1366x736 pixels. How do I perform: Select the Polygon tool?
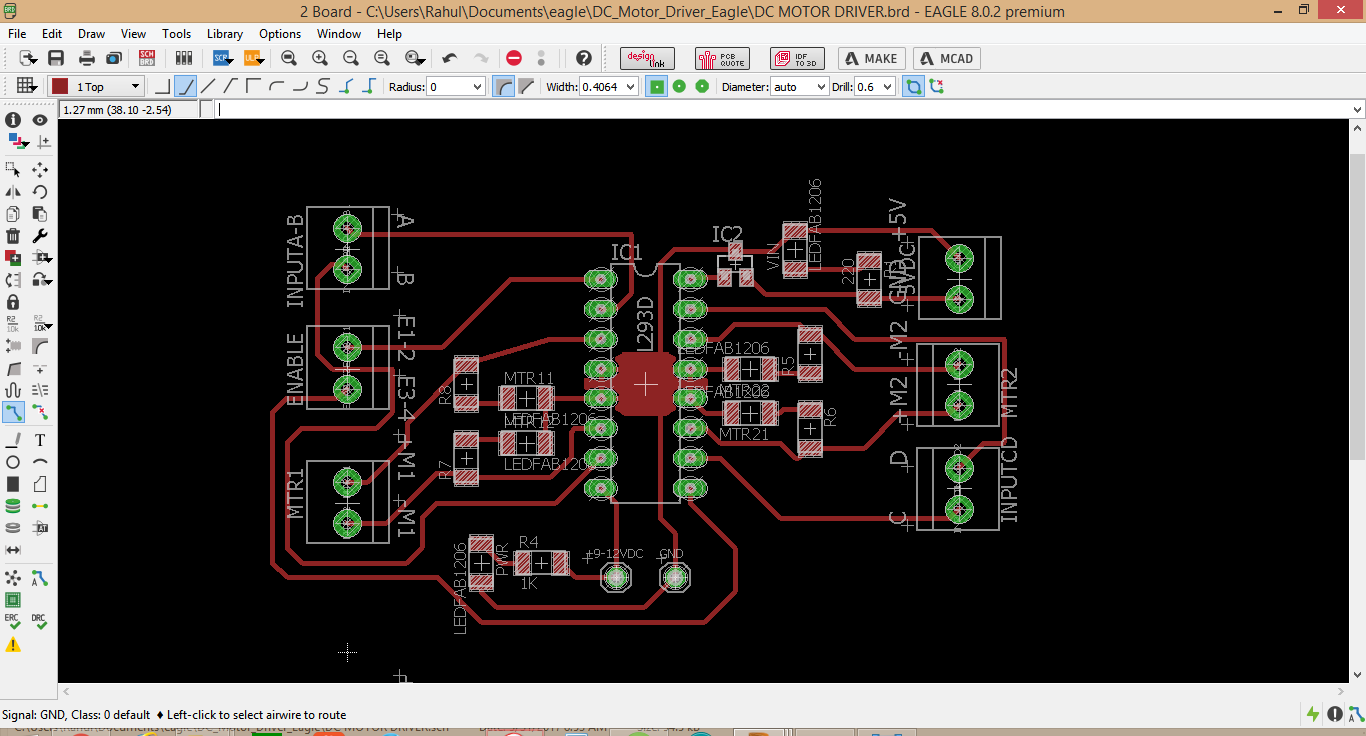40,483
